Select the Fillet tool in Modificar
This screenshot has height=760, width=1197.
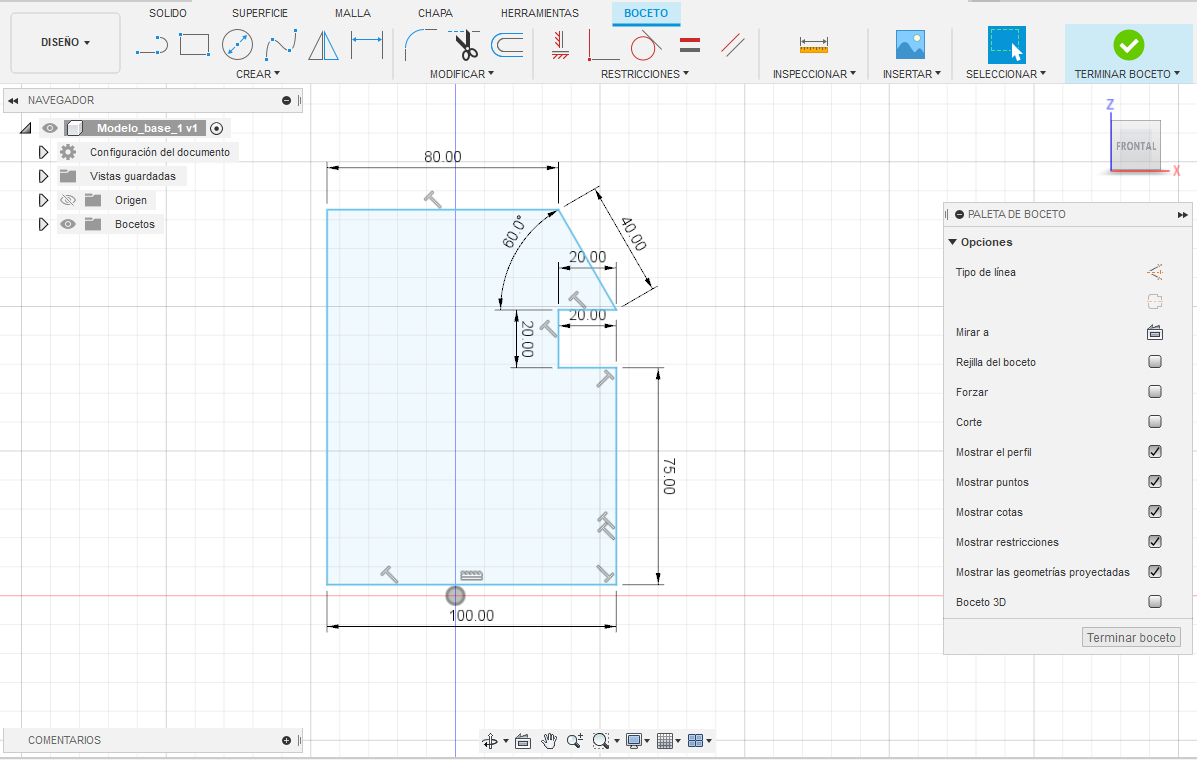(420, 45)
